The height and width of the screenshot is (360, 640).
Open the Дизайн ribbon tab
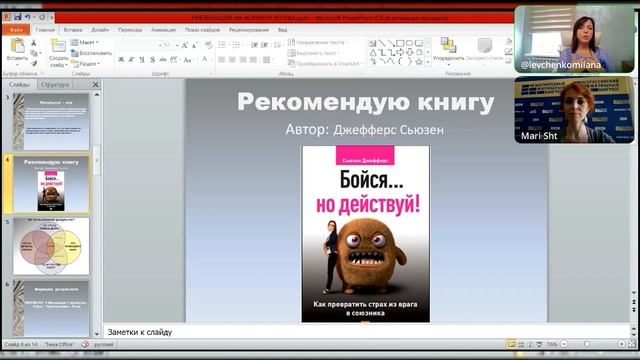[100, 30]
